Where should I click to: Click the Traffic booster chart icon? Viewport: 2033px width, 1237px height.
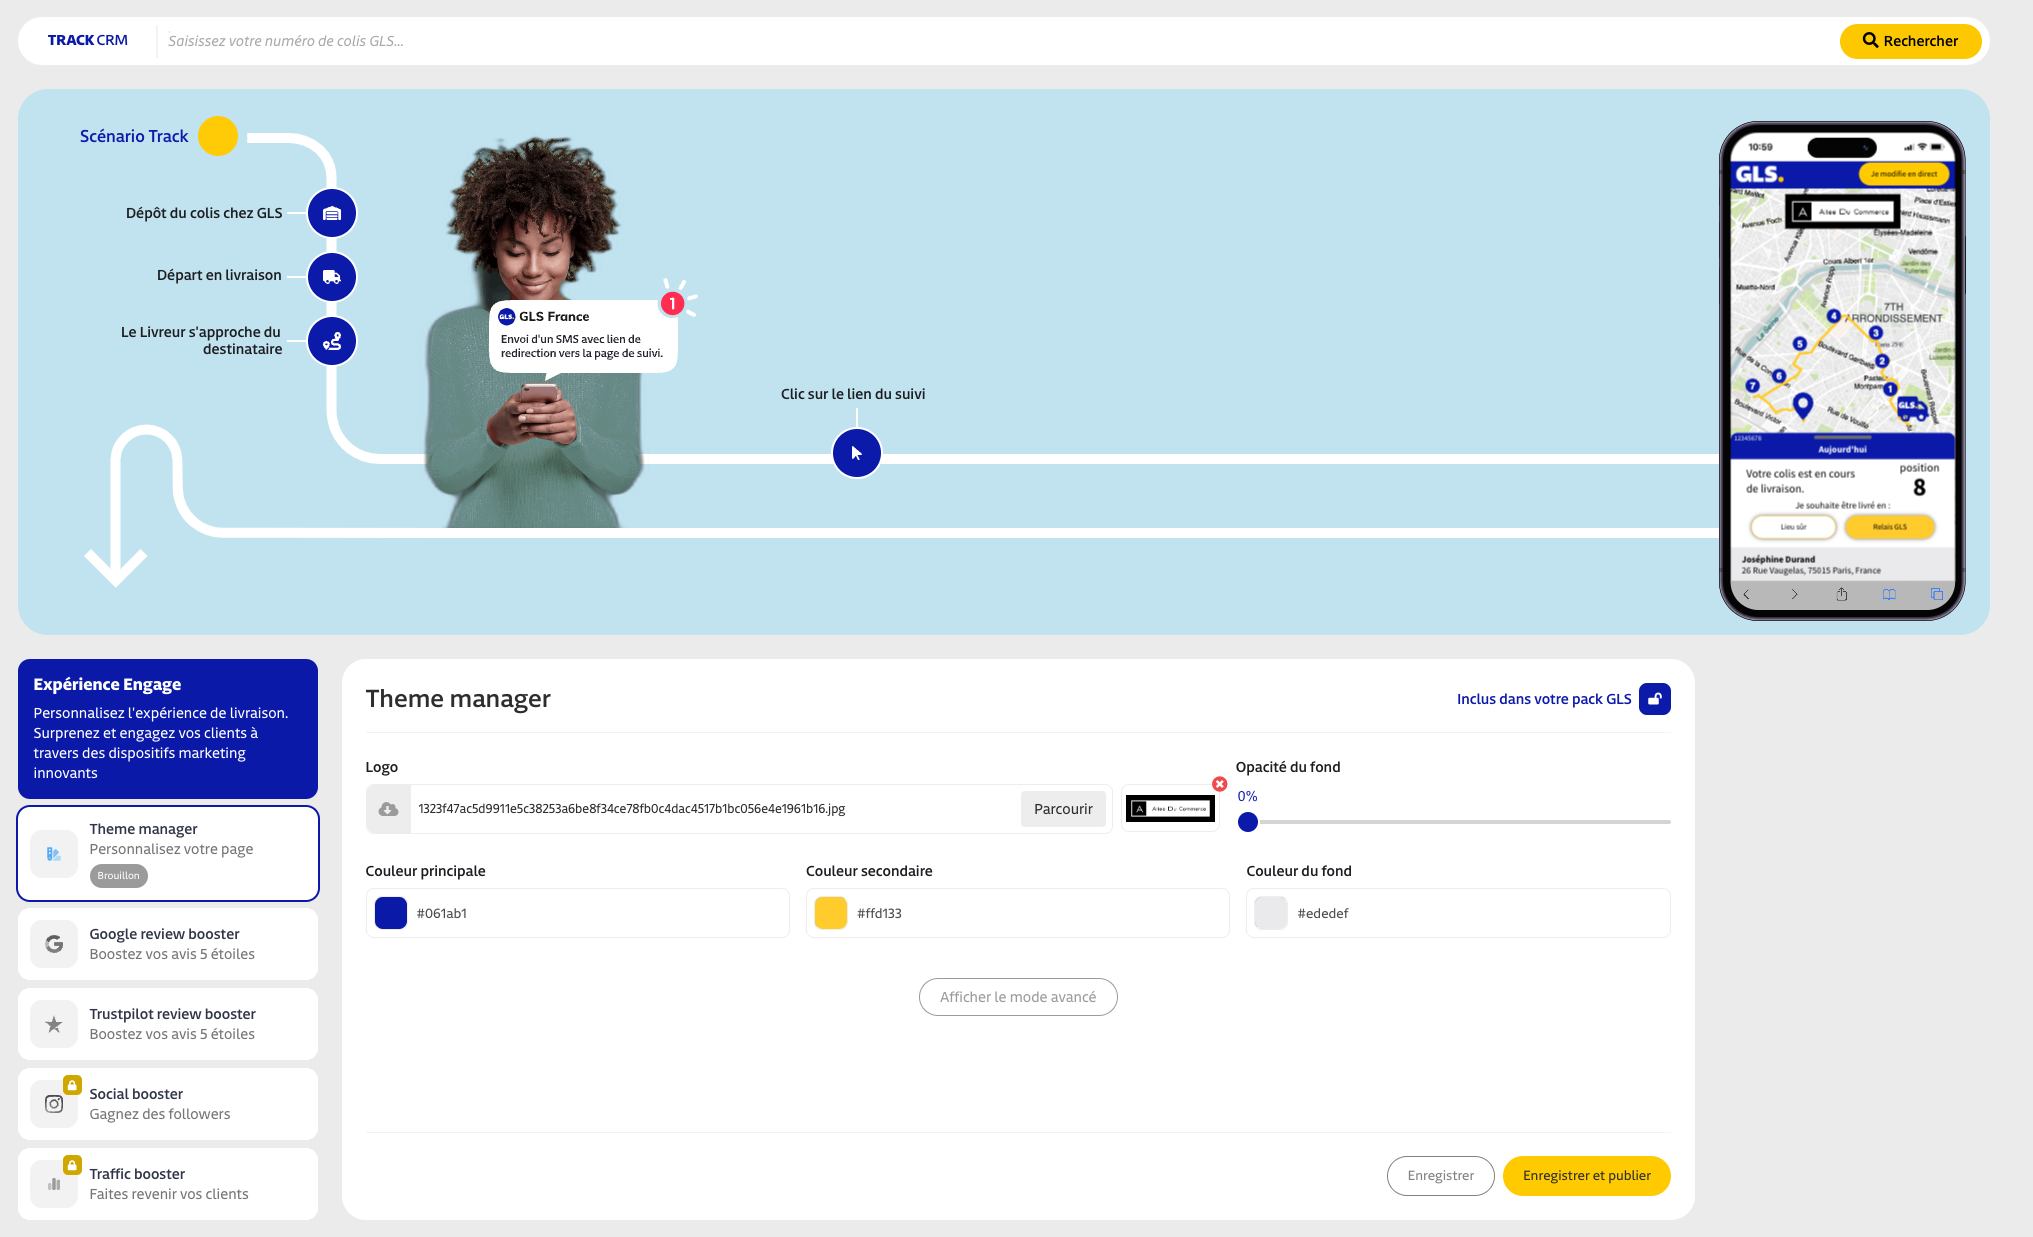click(x=54, y=1183)
